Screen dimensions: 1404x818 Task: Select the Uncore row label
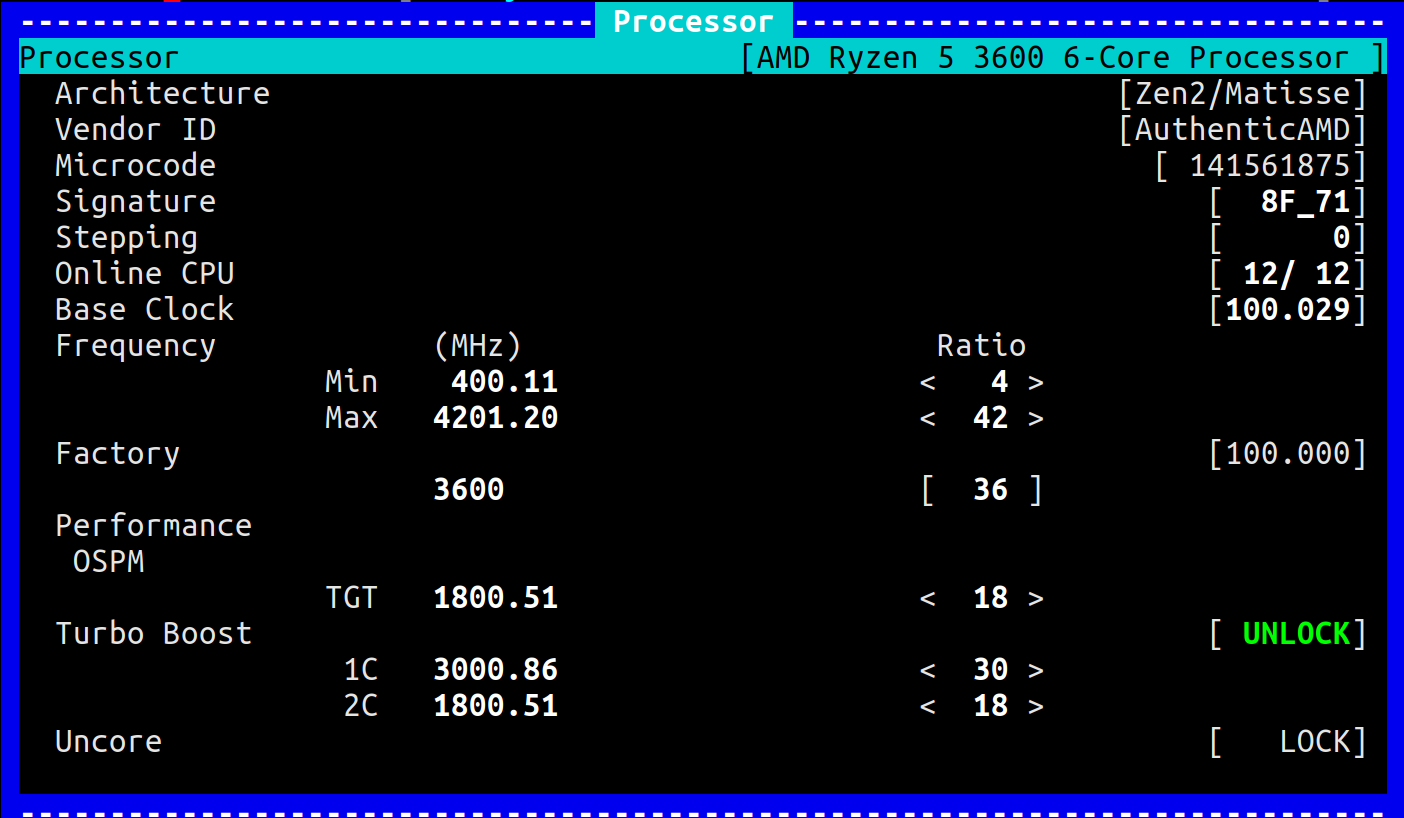[108, 742]
